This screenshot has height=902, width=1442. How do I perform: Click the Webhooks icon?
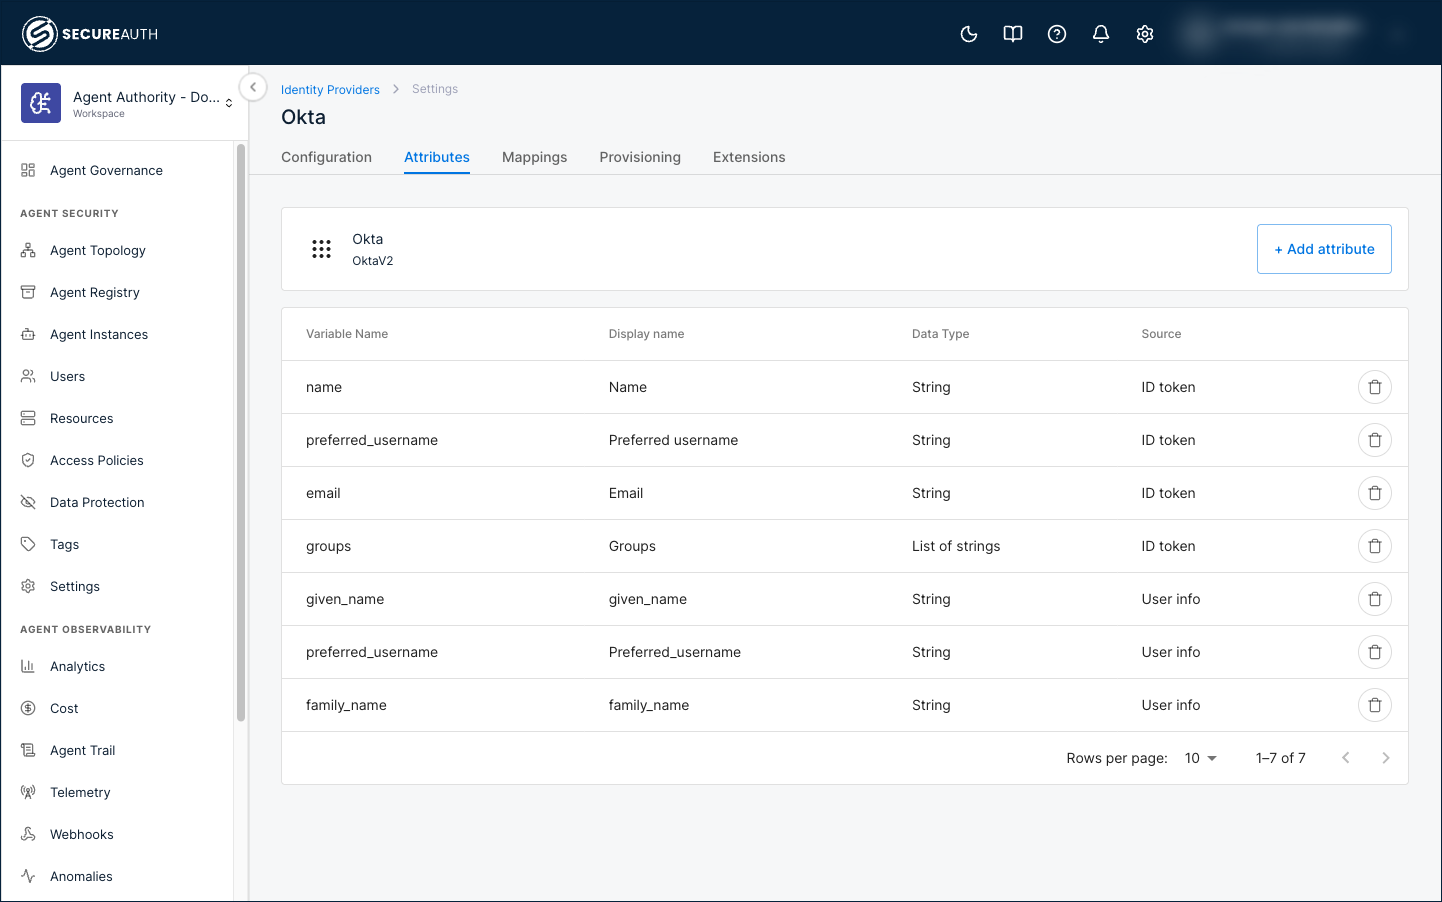pyautogui.click(x=28, y=835)
